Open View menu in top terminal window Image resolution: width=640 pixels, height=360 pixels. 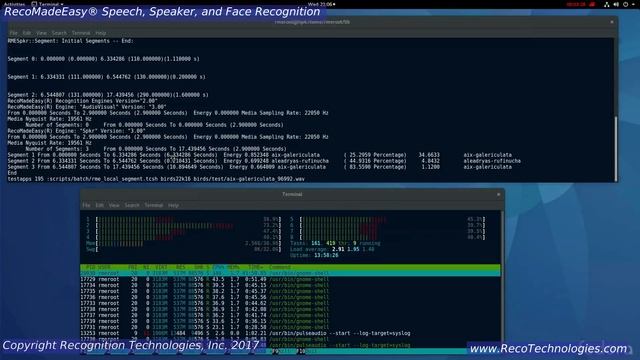click(x=41, y=33)
